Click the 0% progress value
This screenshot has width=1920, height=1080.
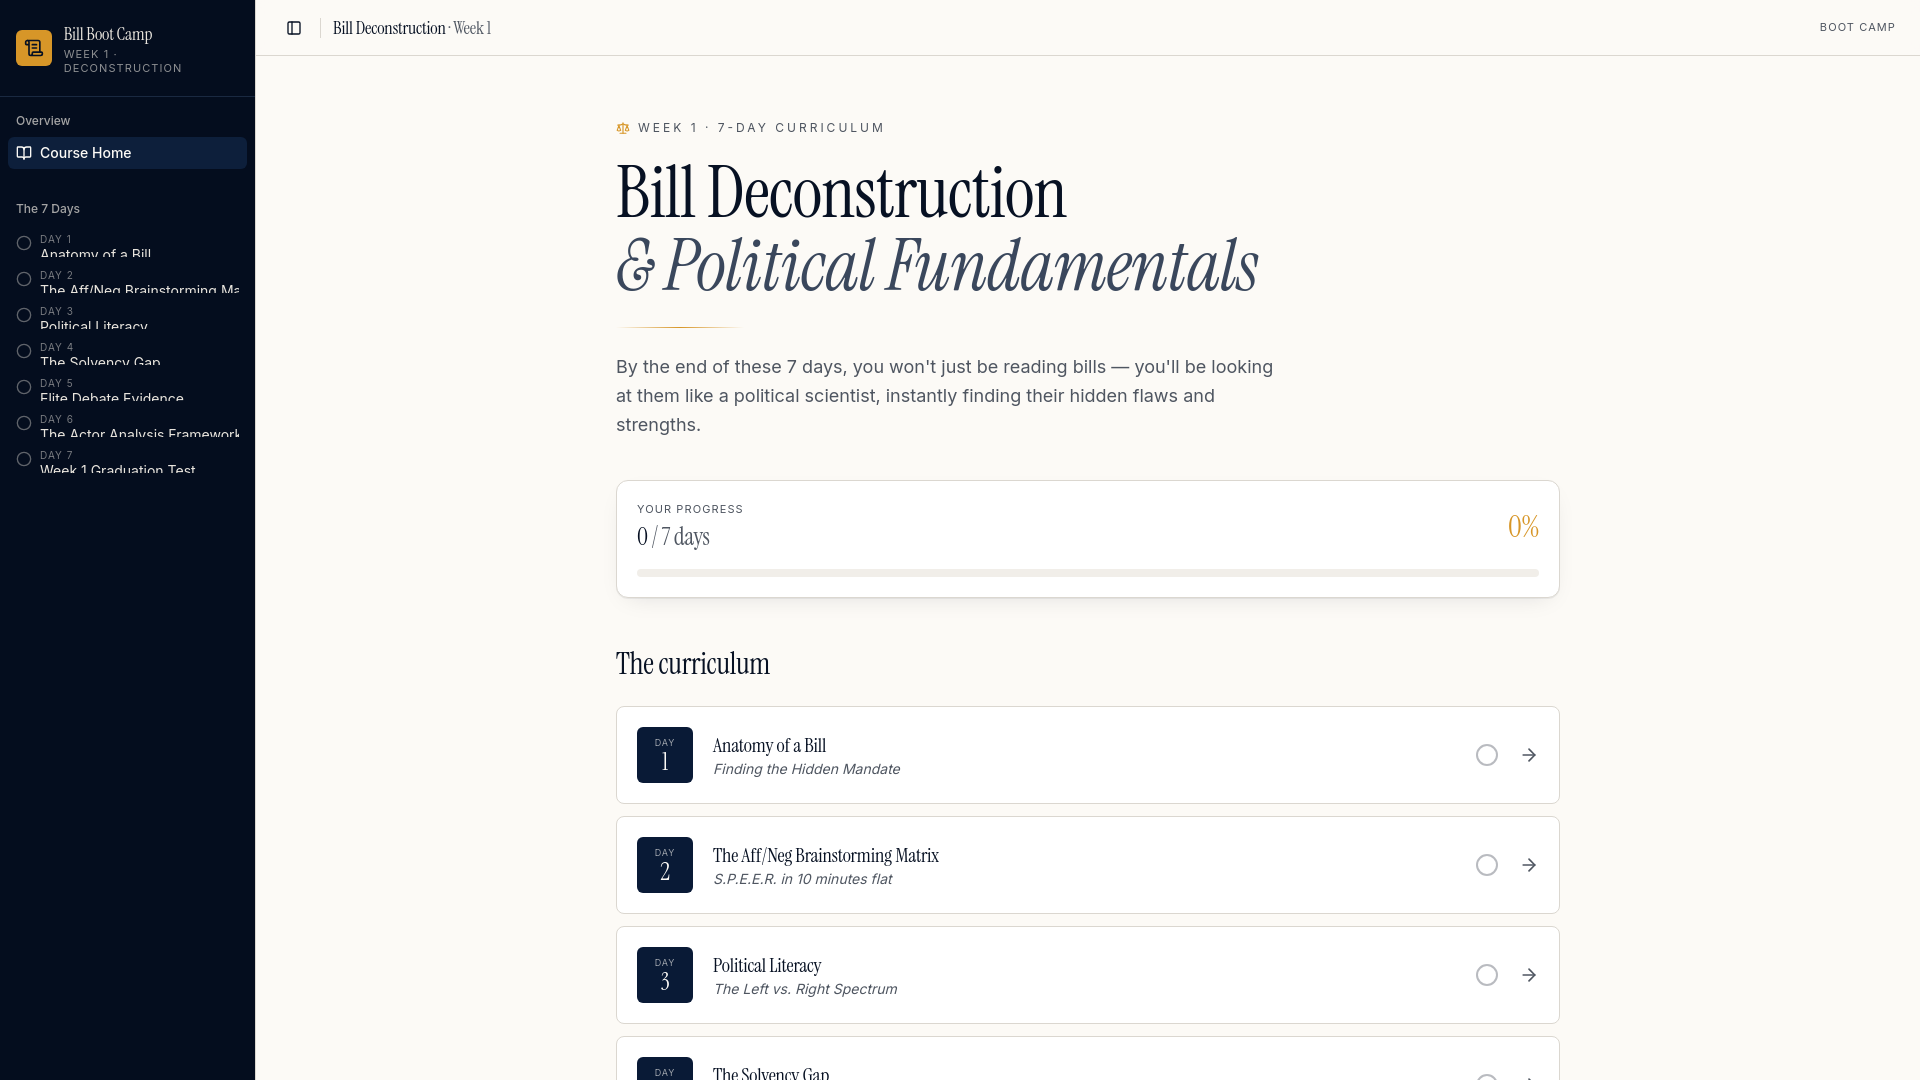pos(1523,526)
